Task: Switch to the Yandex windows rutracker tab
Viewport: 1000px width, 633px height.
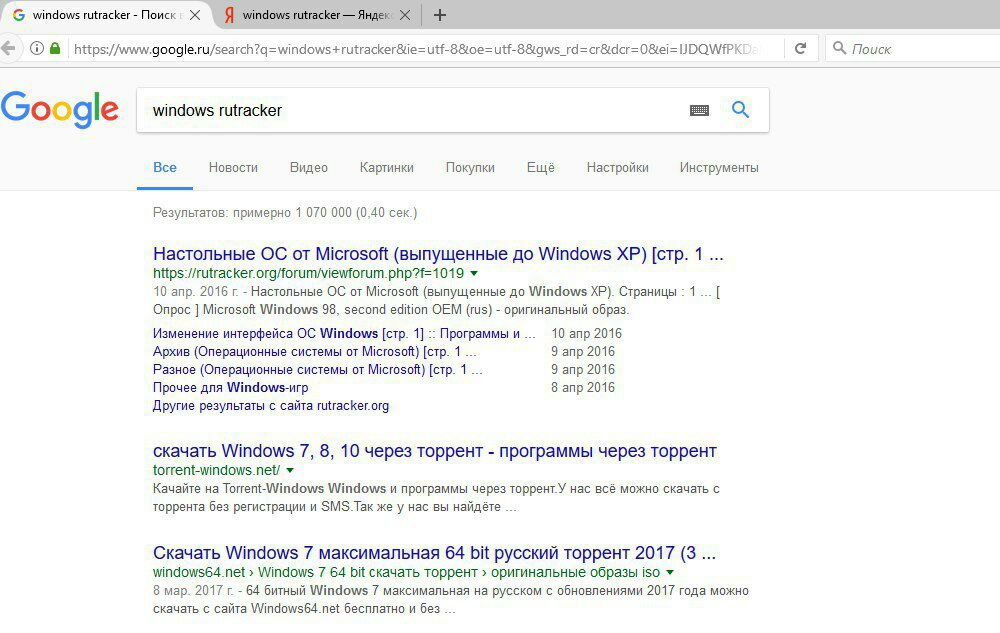Action: (317, 15)
